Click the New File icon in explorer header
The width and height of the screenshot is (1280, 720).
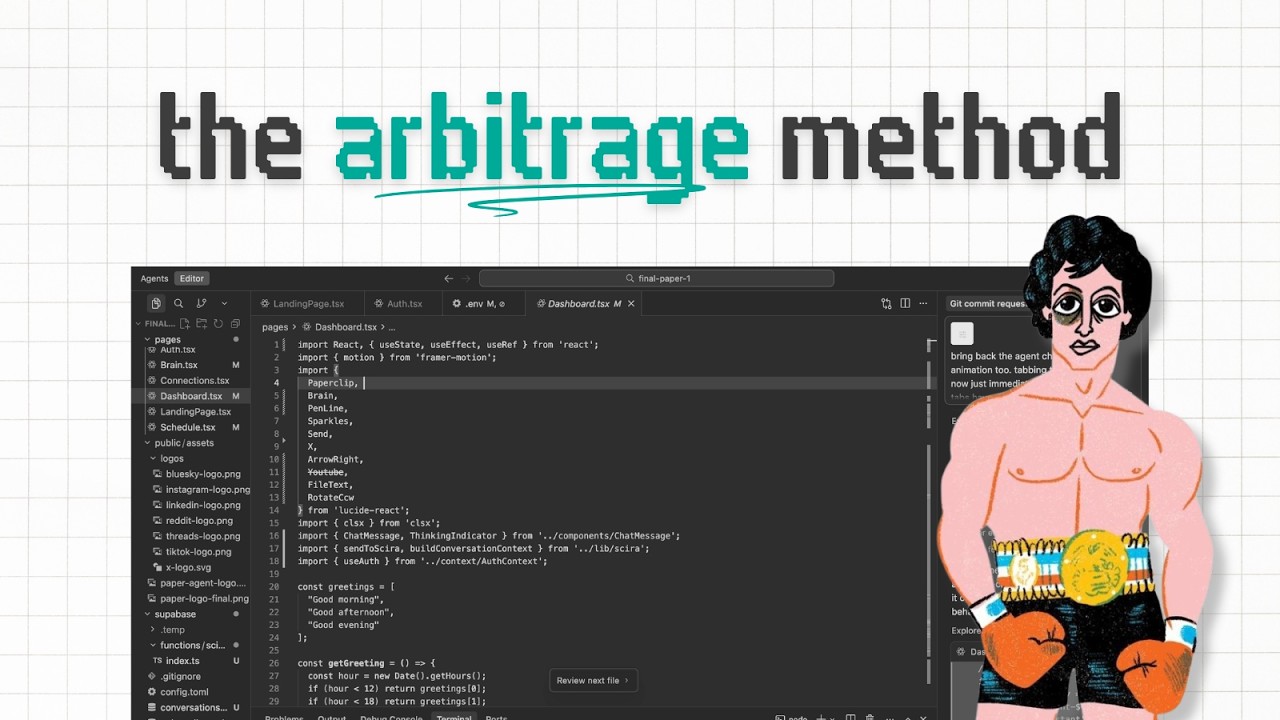pos(187,324)
